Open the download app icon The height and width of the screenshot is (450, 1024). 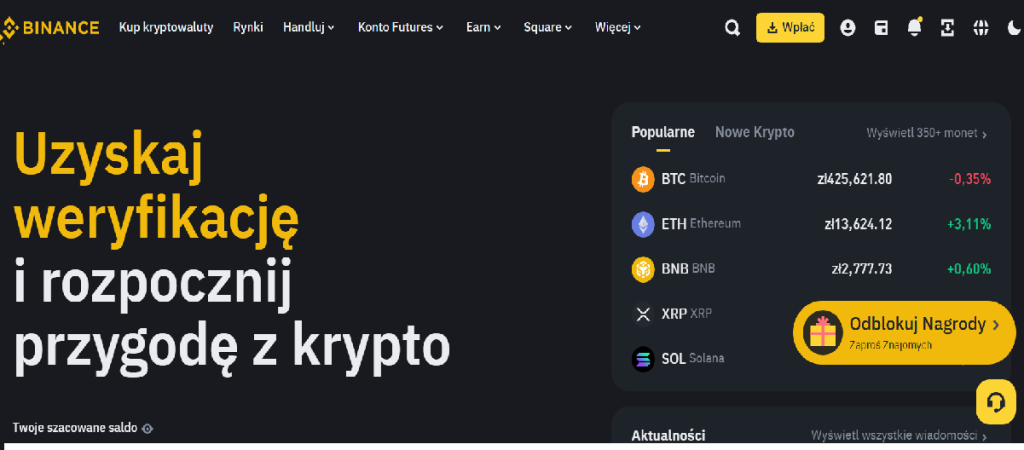pos(948,28)
